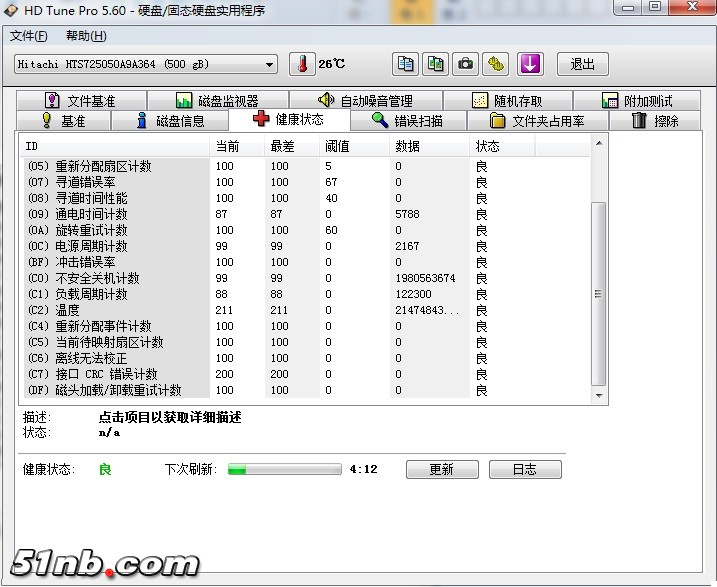The width and height of the screenshot is (717, 587).
Task: Expand the Hitachi drive selection dropdown
Action: point(269,65)
